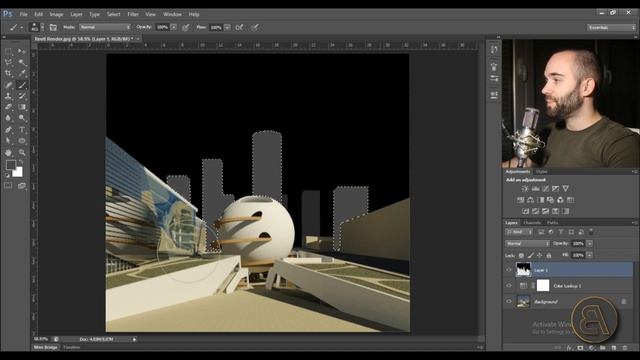Viewport: 640px width, 360px height.
Task: Select the Eyedropper tool
Action: coord(22,73)
